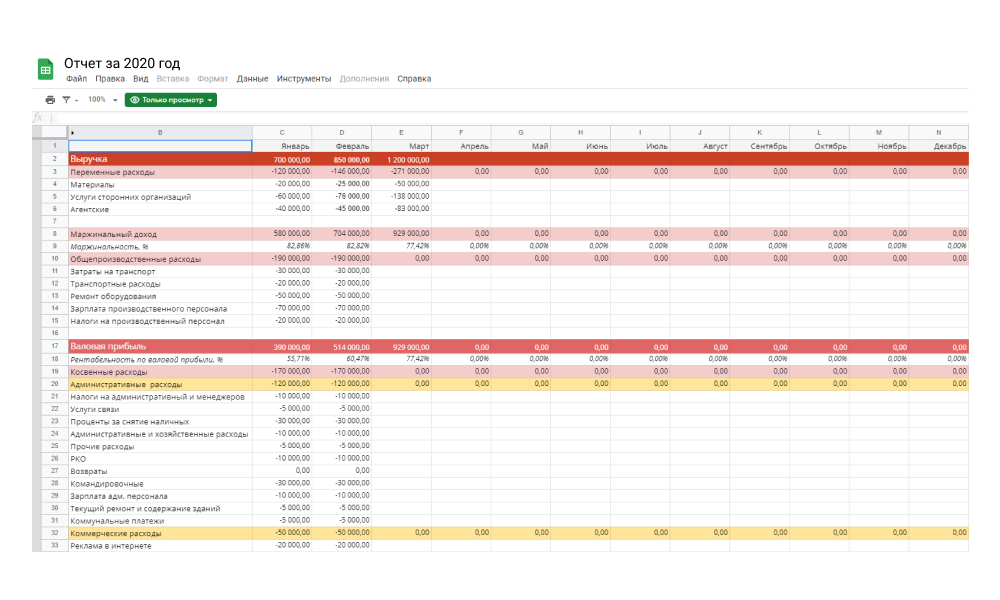Click the 'Услуги связи' cell
This screenshot has width=1000, height=600.
160,409
